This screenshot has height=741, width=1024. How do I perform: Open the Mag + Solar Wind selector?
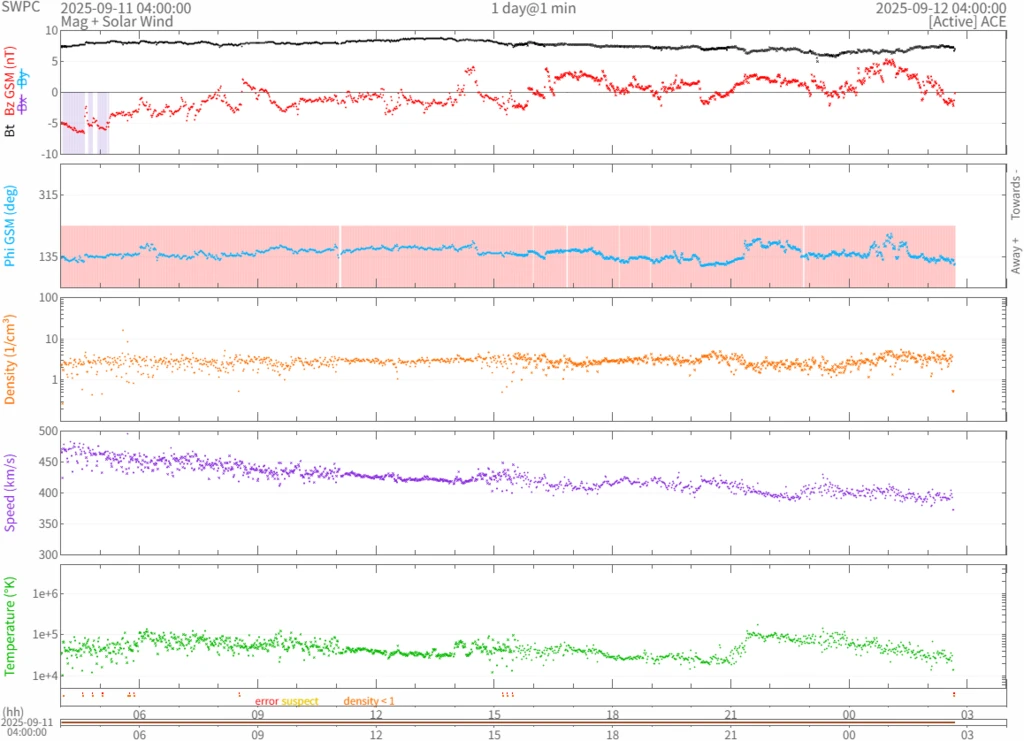pos(116,21)
